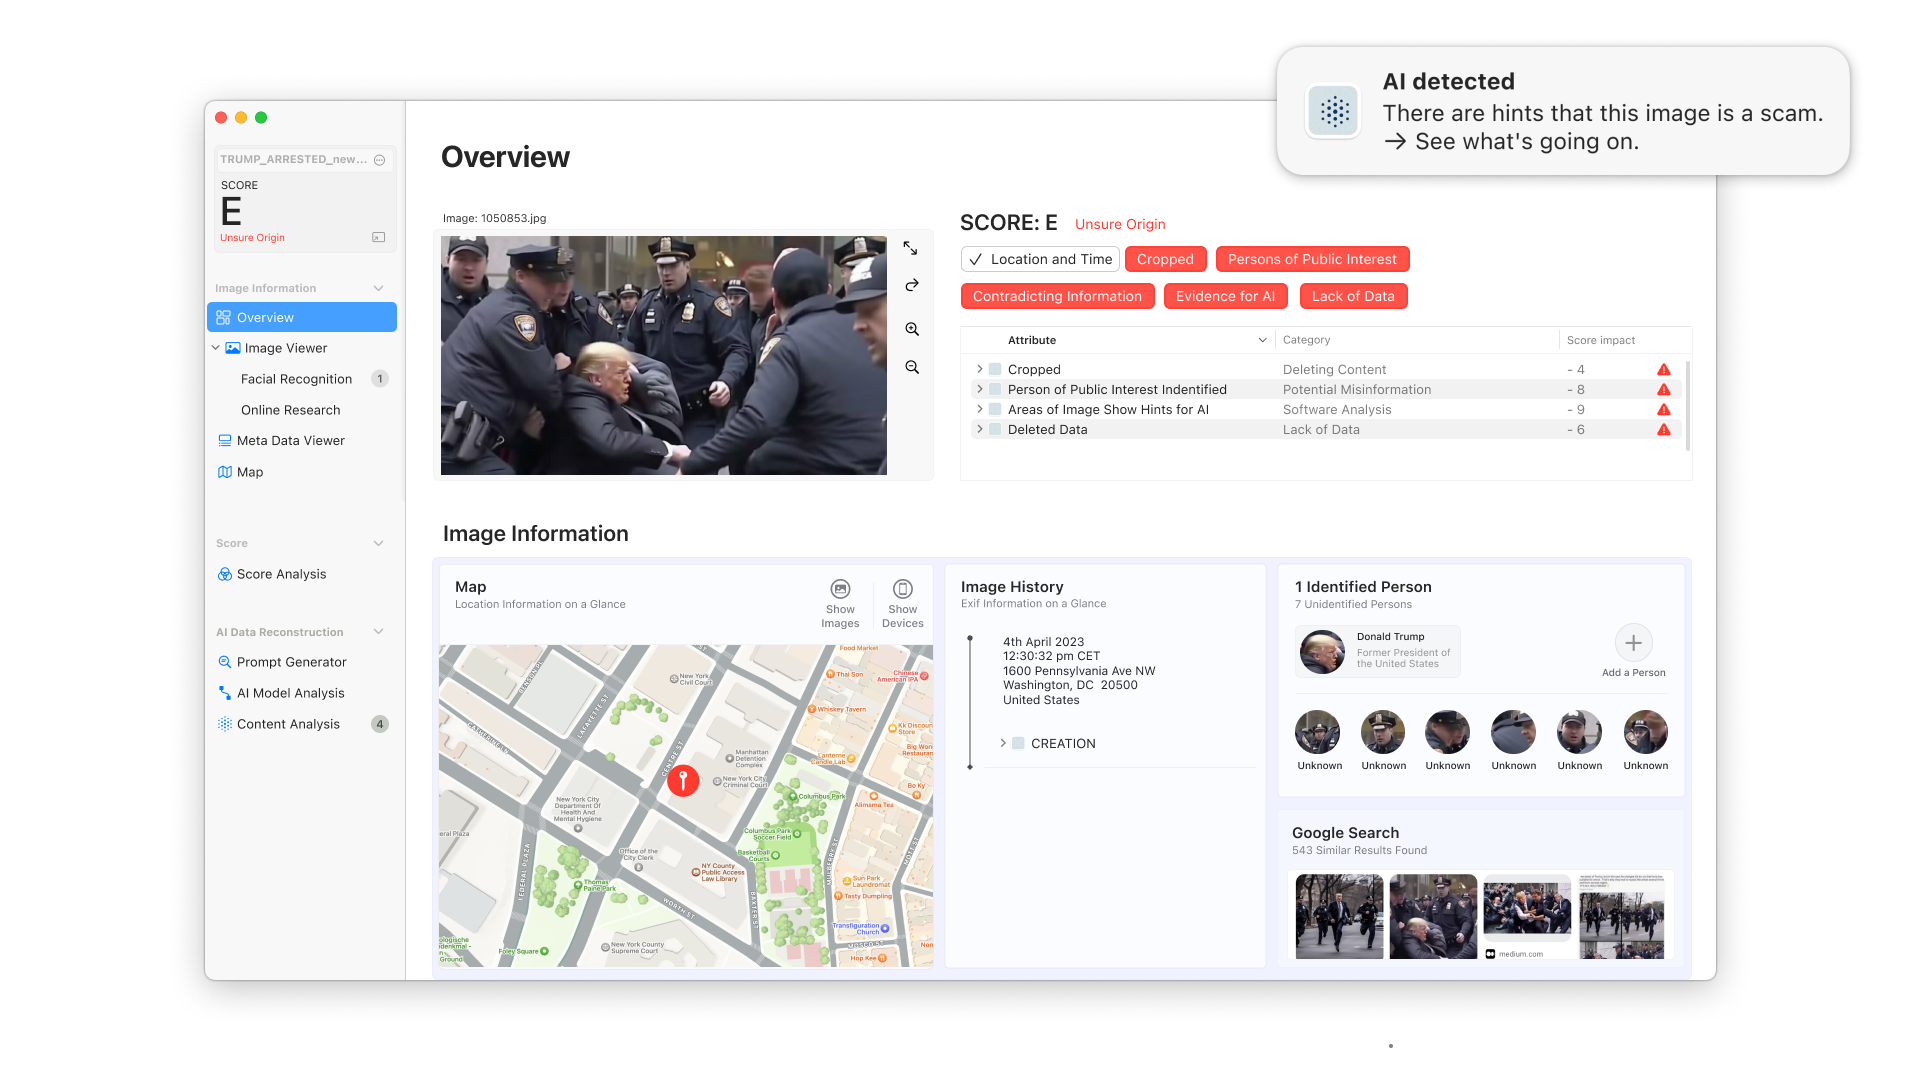This screenshot has width=1920, height=1080.
Task: Open the AI detected notification icon
Action: coord(1334,111)
